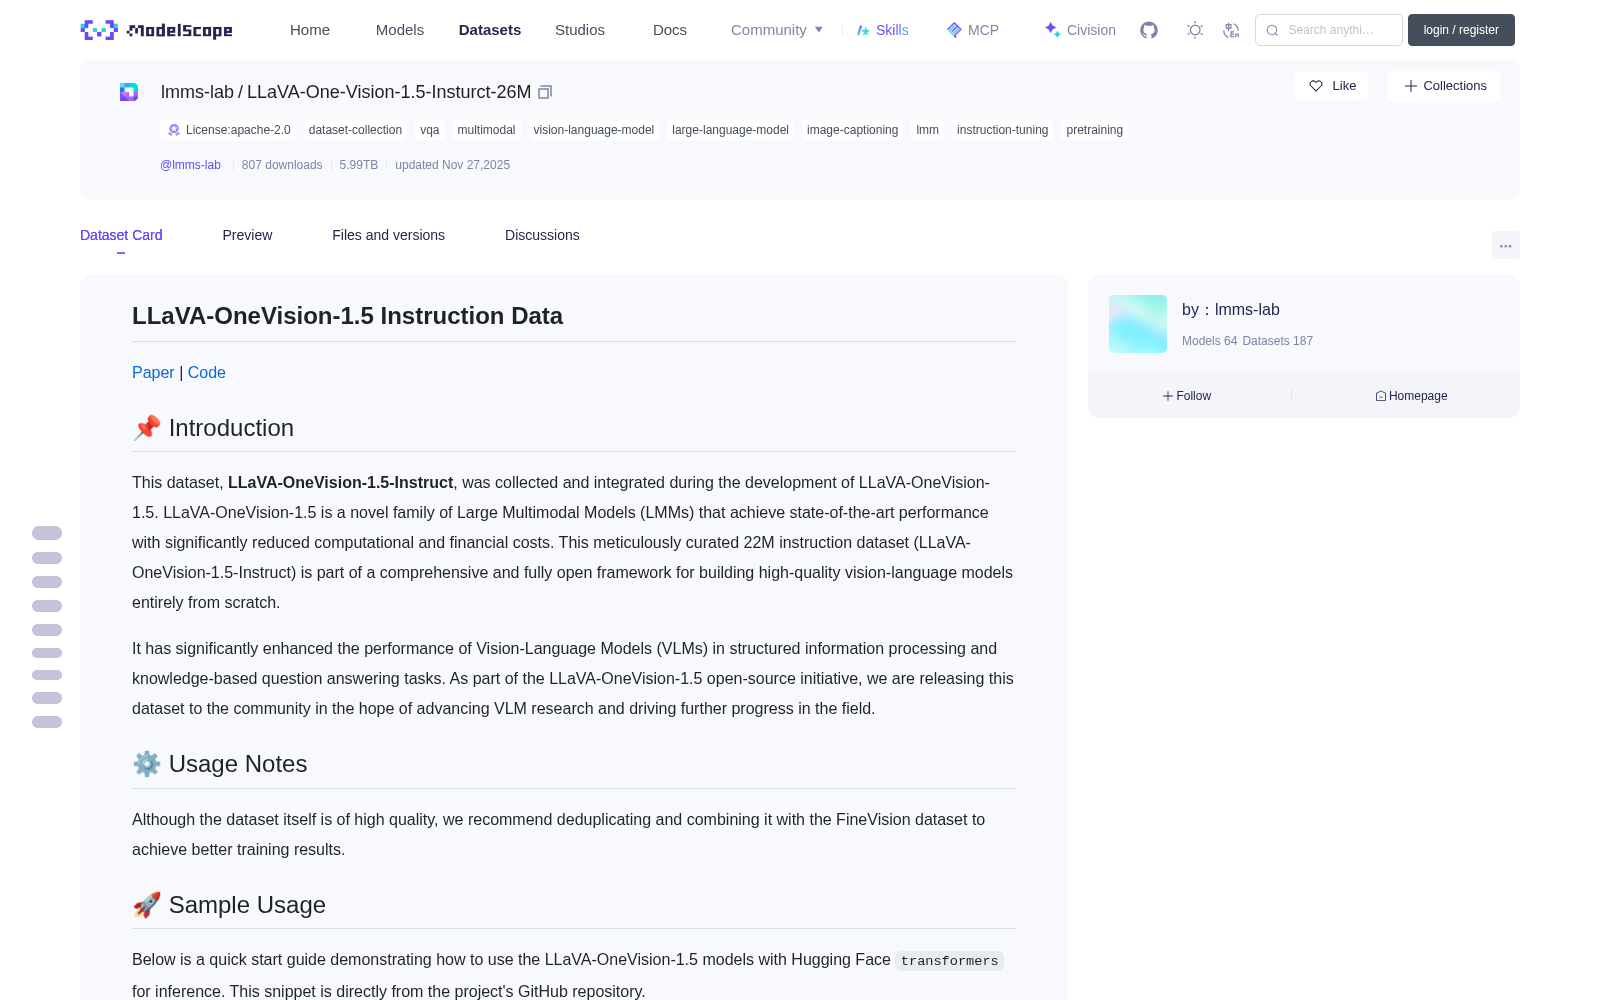The height and width of the screenshot is (1000, 1600).
Task: Open the Models navigation item
Action: [x=400, y=30]
